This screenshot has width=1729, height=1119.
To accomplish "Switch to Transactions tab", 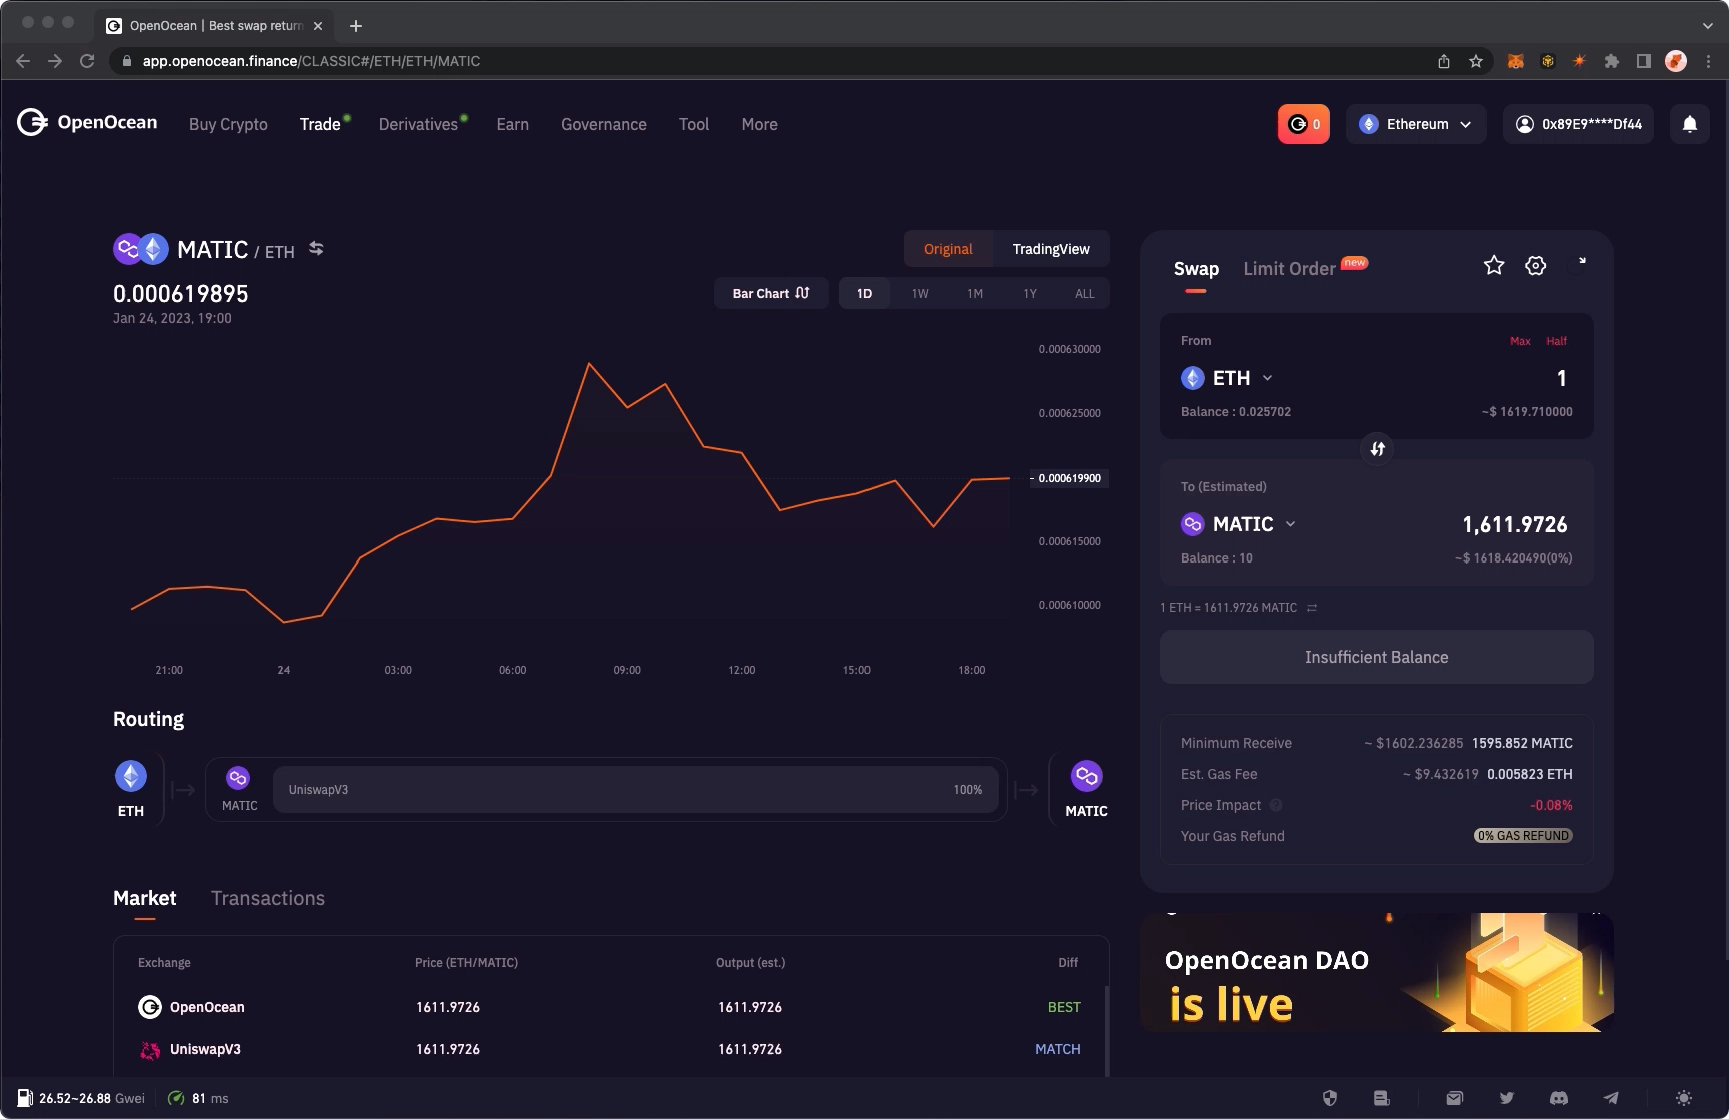I will (x=268, y=898).
